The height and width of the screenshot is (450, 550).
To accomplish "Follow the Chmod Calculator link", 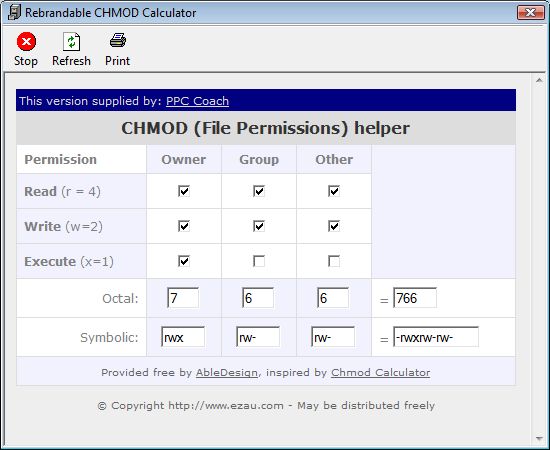I will (x=381, y=372).
